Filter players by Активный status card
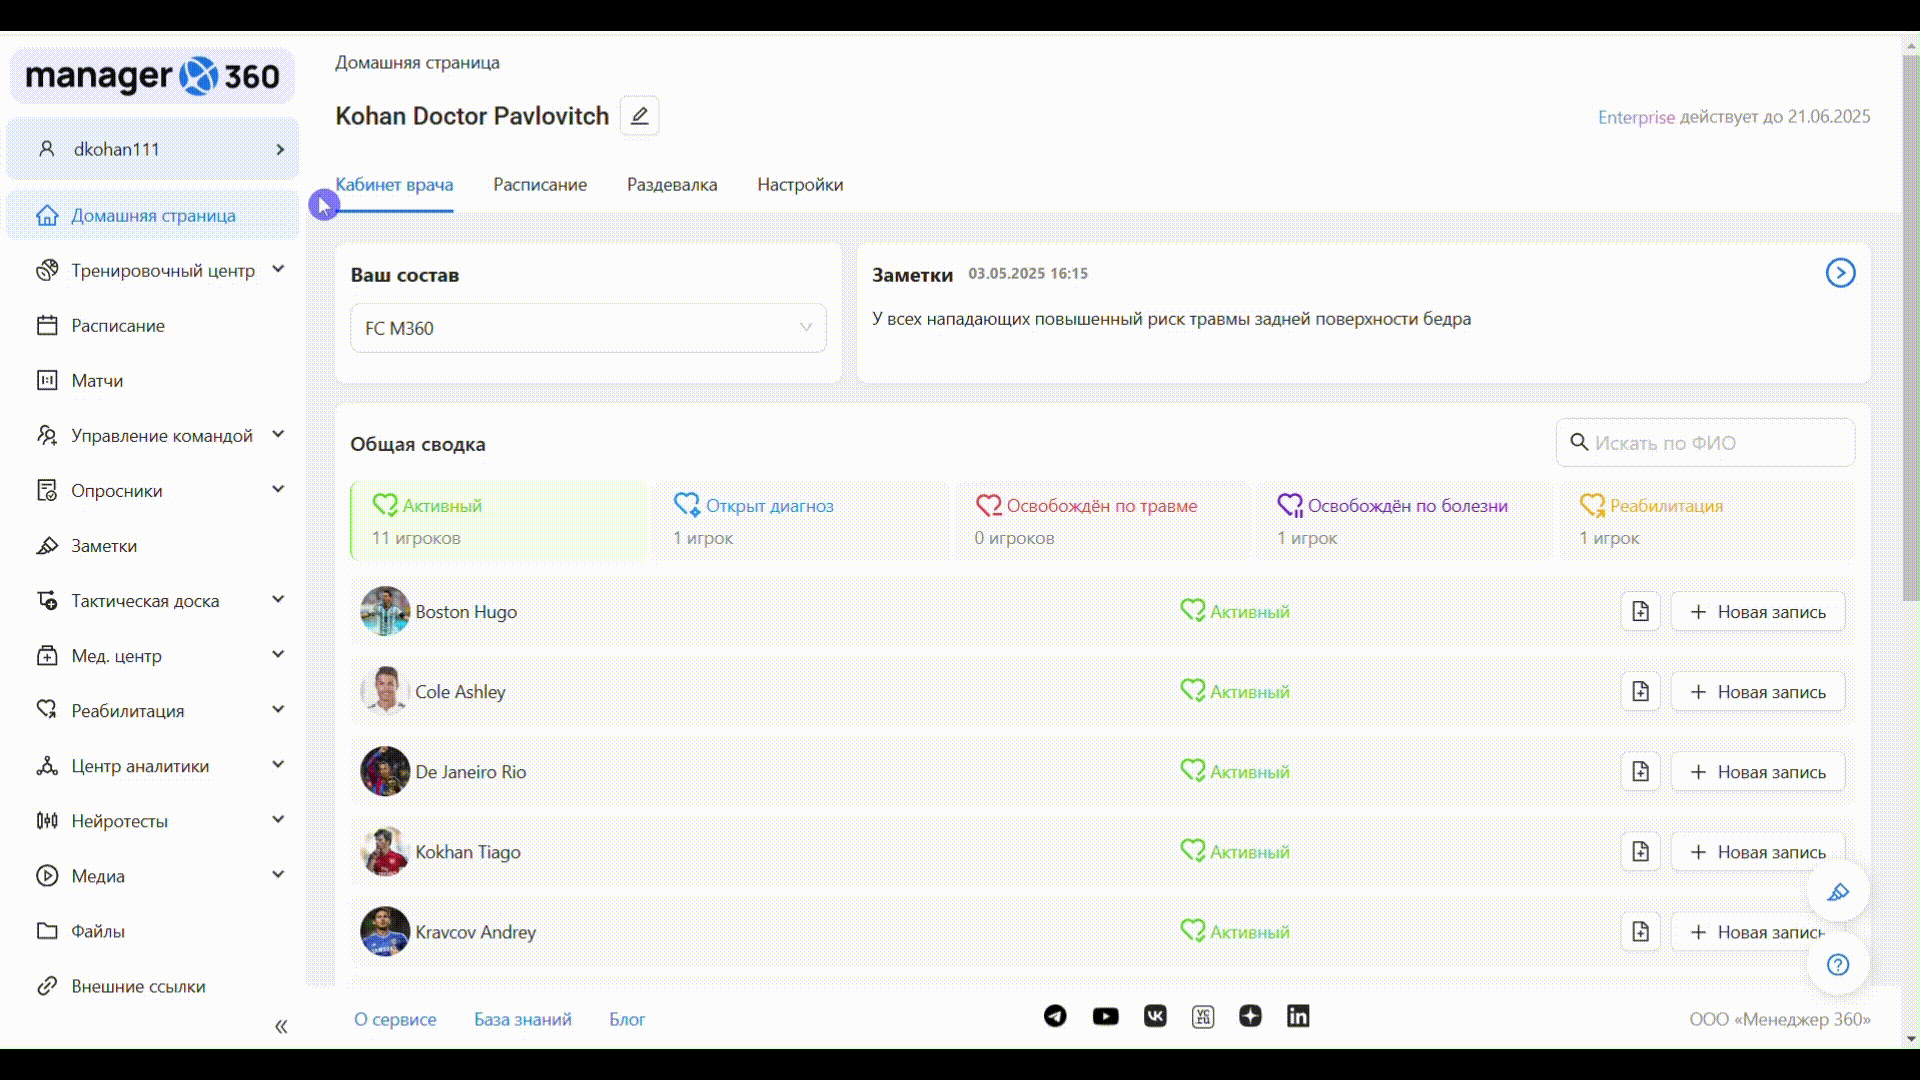The height and width of the screenshot is (1080, 1920). [x=498, y=520]
